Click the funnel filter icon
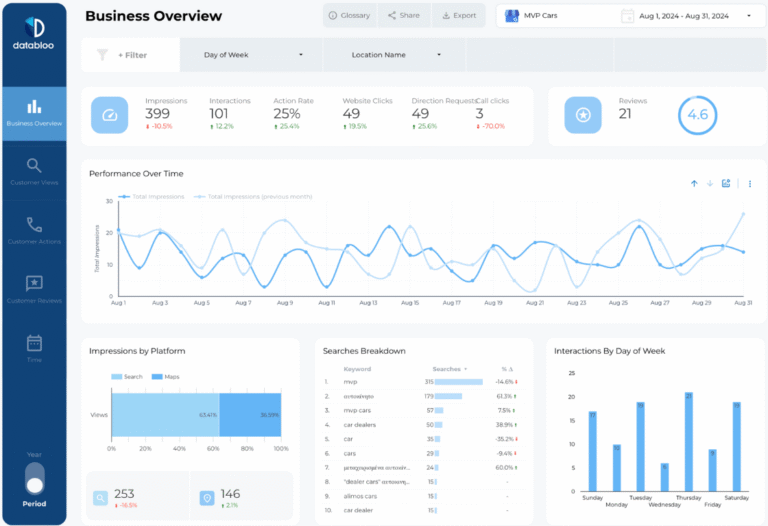 point(102,55)
